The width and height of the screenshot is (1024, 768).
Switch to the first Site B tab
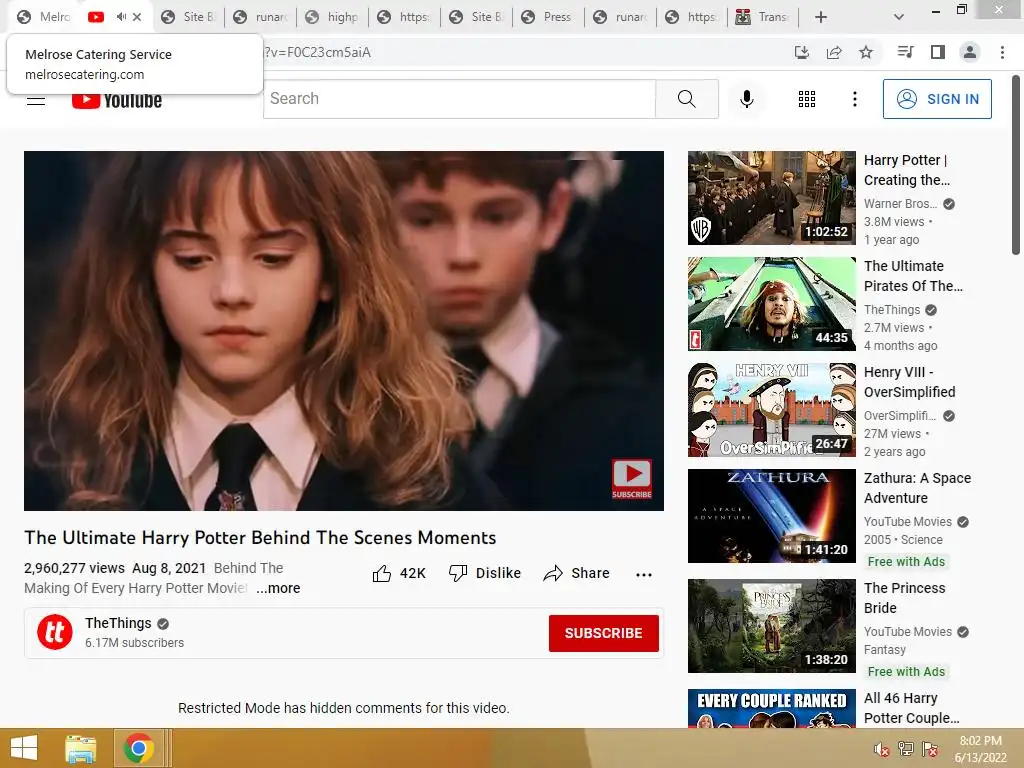189,17
